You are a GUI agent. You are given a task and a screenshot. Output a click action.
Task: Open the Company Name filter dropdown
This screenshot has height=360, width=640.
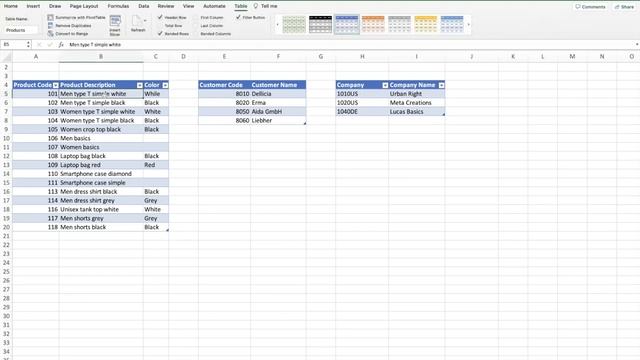pos(441,85)
